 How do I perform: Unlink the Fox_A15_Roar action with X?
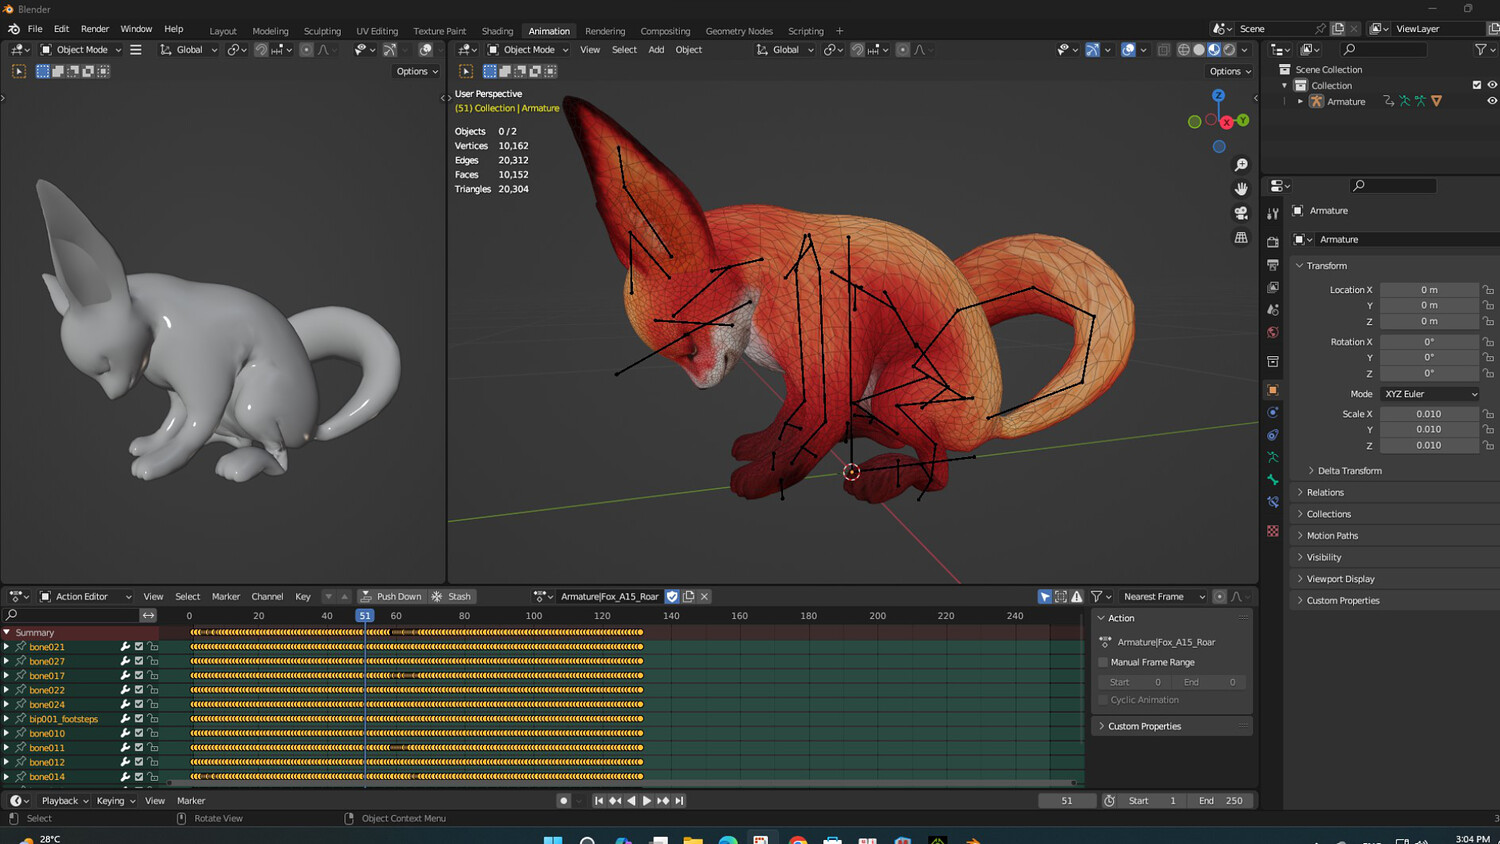pos(704,597)
